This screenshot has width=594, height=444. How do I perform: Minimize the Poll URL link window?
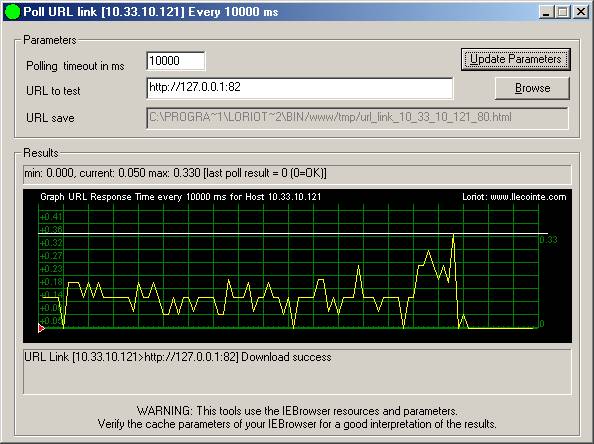546,12
